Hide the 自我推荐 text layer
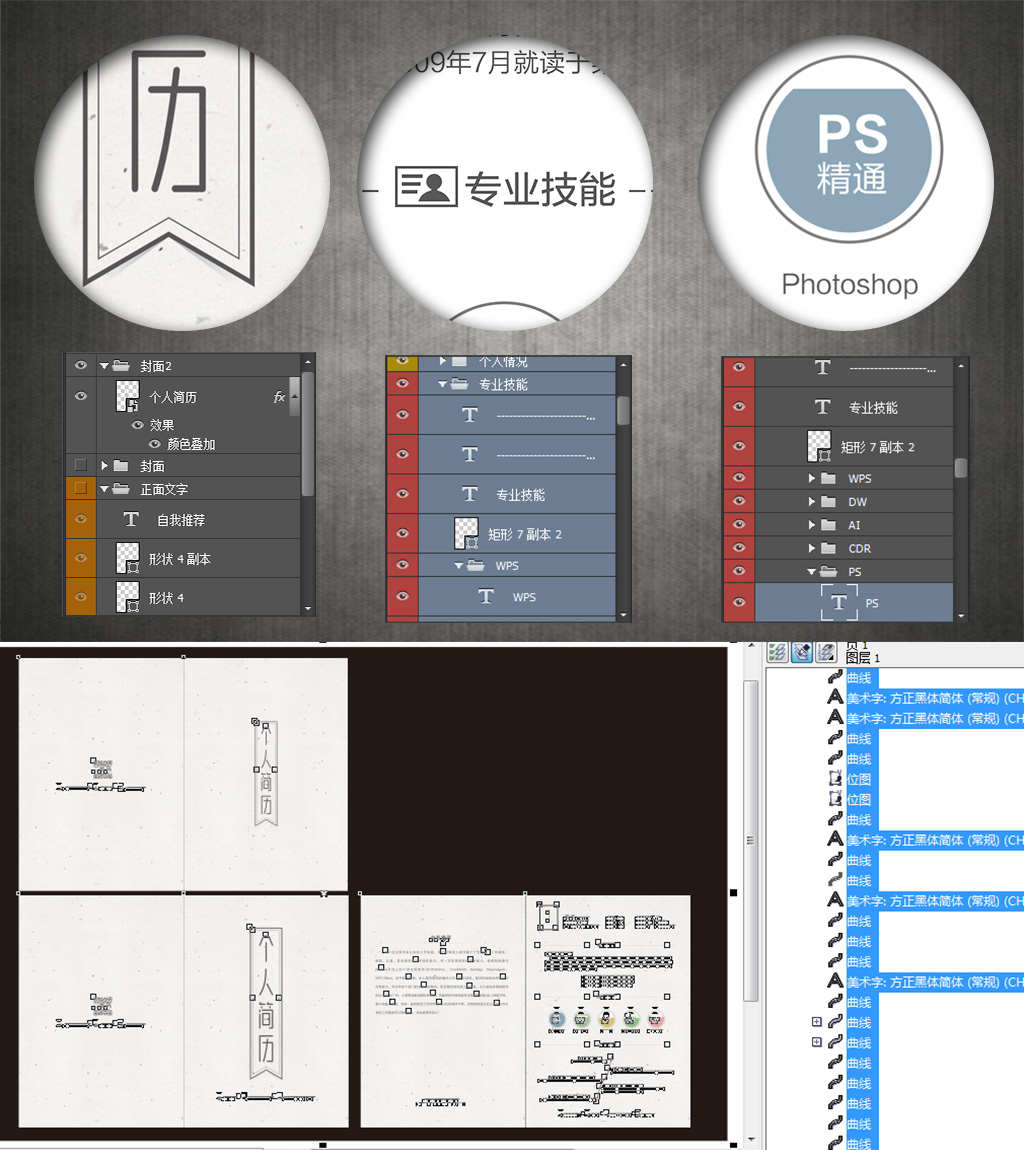The height and width of the screenshot is (1150, 1024). tap(81, 519)
